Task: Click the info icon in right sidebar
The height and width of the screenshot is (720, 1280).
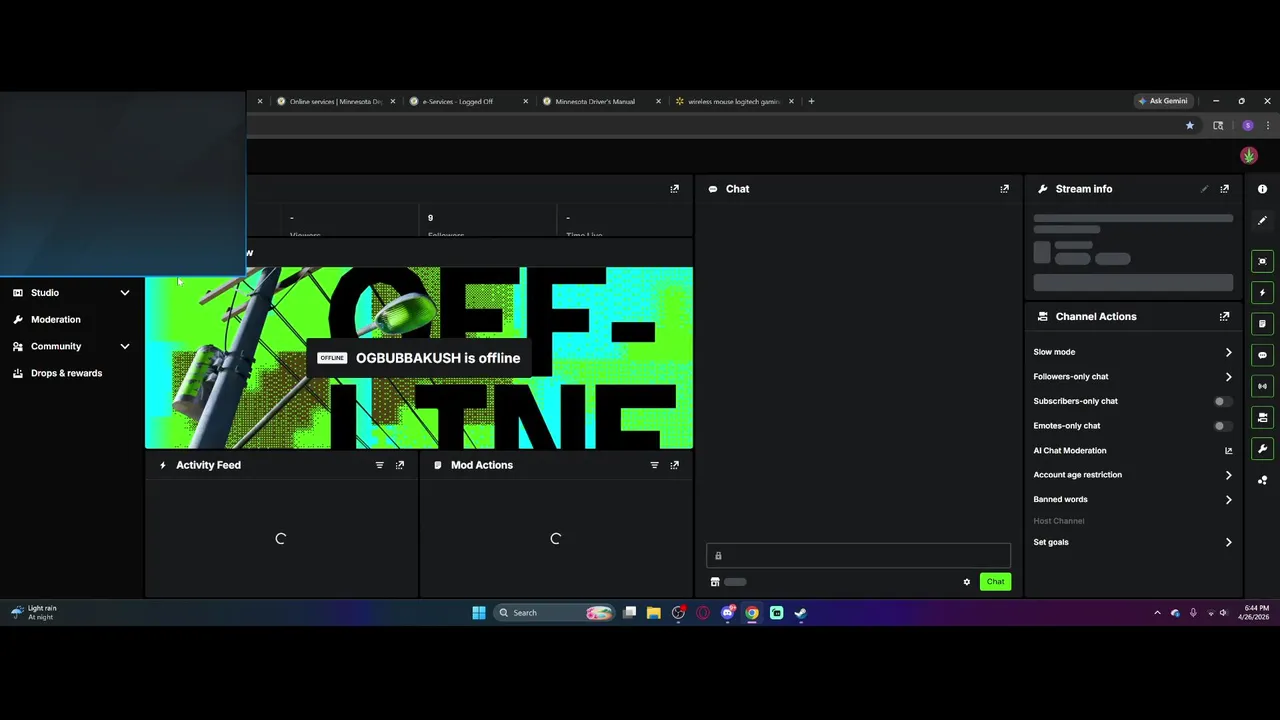Action: pyautogui.click(x=1262, y=189)
